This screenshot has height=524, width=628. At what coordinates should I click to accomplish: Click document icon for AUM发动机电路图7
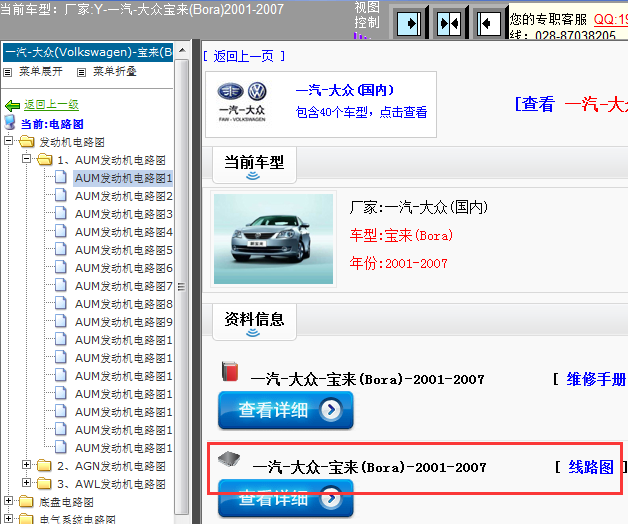[x=60, y=285]
